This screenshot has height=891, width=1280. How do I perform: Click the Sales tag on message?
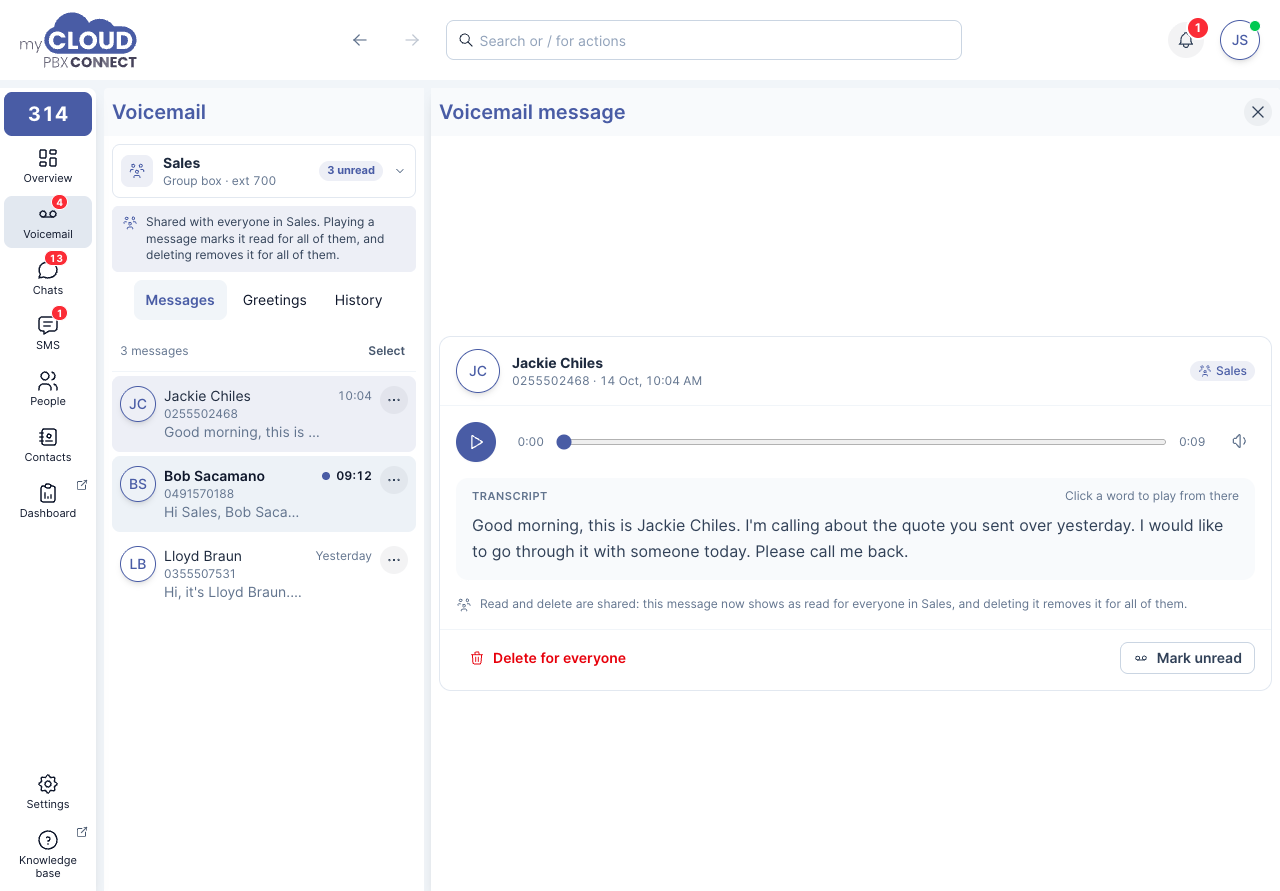(1222, 371)
